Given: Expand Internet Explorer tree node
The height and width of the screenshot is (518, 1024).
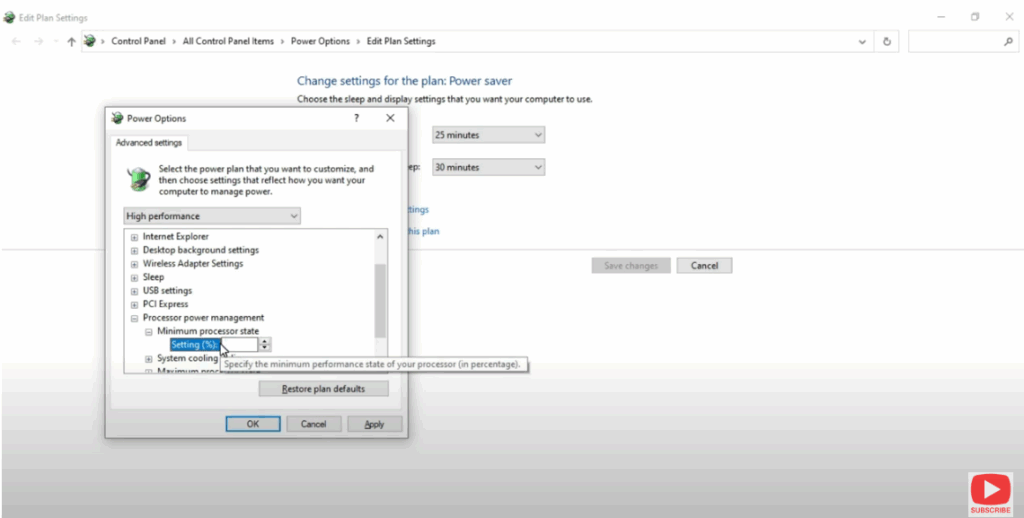Looking at the screenshot, I should click(x=135, y=237).
